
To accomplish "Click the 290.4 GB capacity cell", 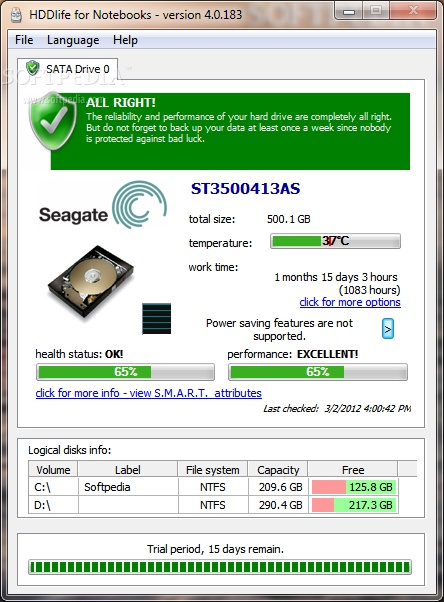I will coord(280,504).
